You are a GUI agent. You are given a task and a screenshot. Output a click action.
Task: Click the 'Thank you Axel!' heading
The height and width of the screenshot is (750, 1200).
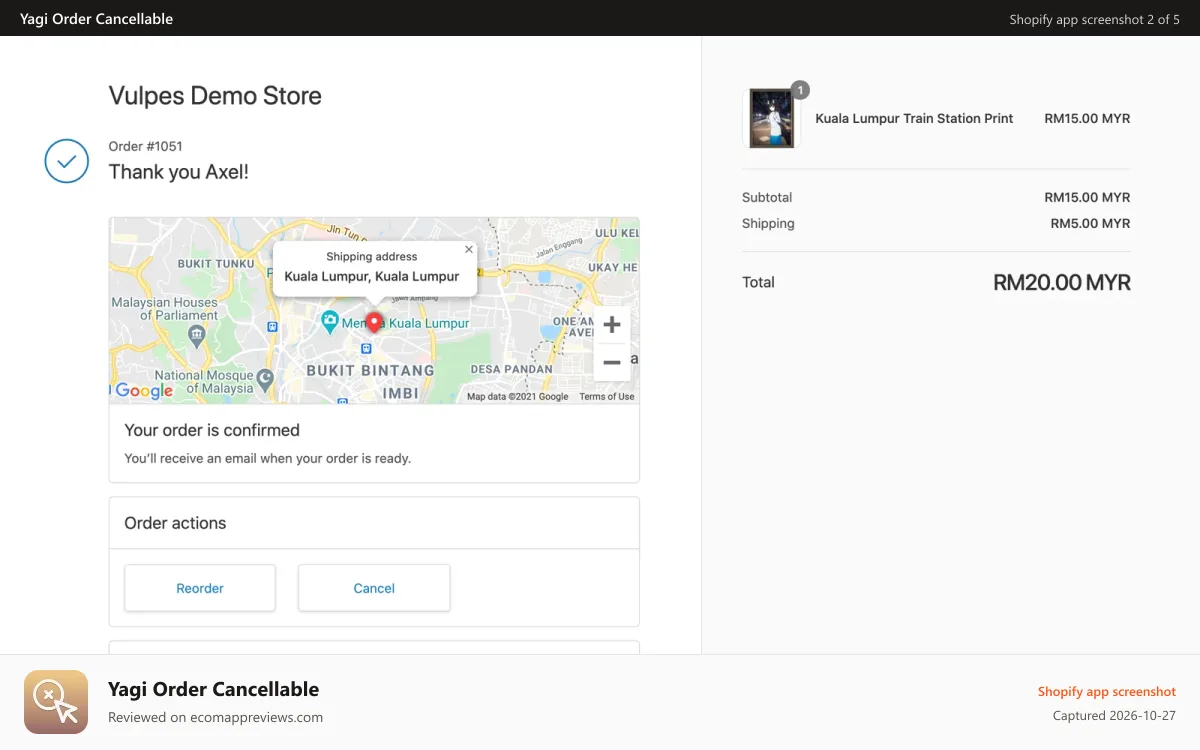point(179,172)
